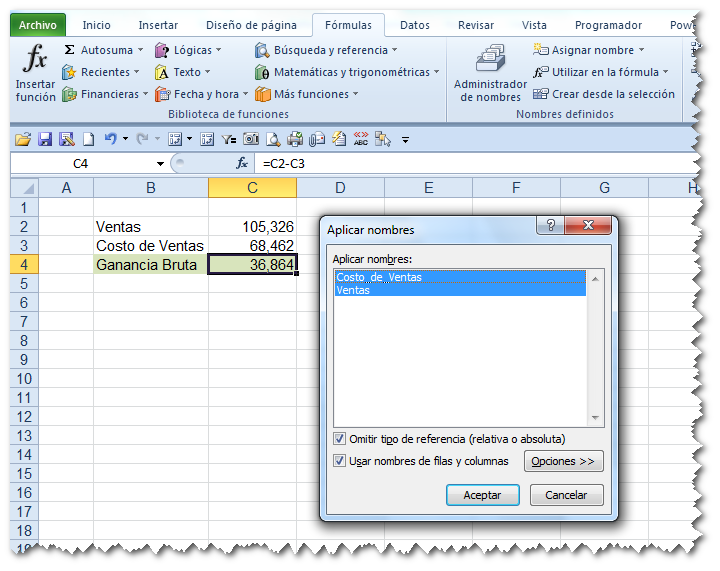Viewport: 720px width, 571px height.
Task: Click the print preview magnifier icon
Action: coord(273,139)
